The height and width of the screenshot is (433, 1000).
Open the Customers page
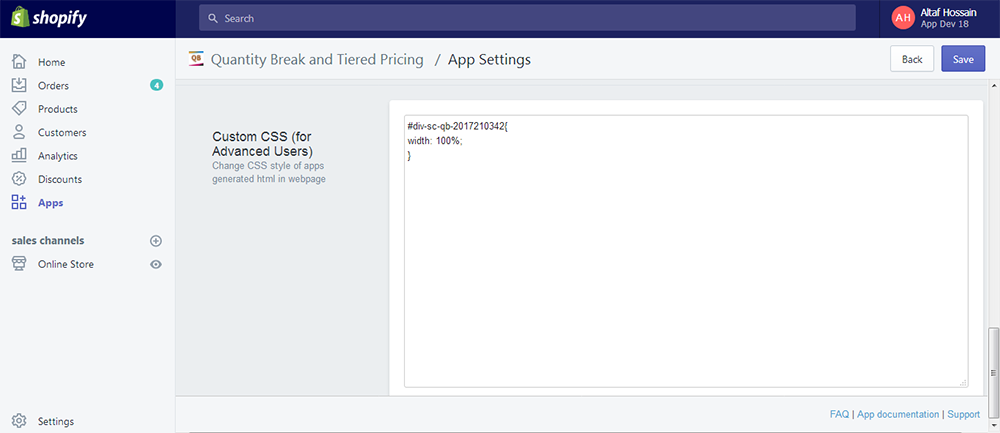(62, 132)
